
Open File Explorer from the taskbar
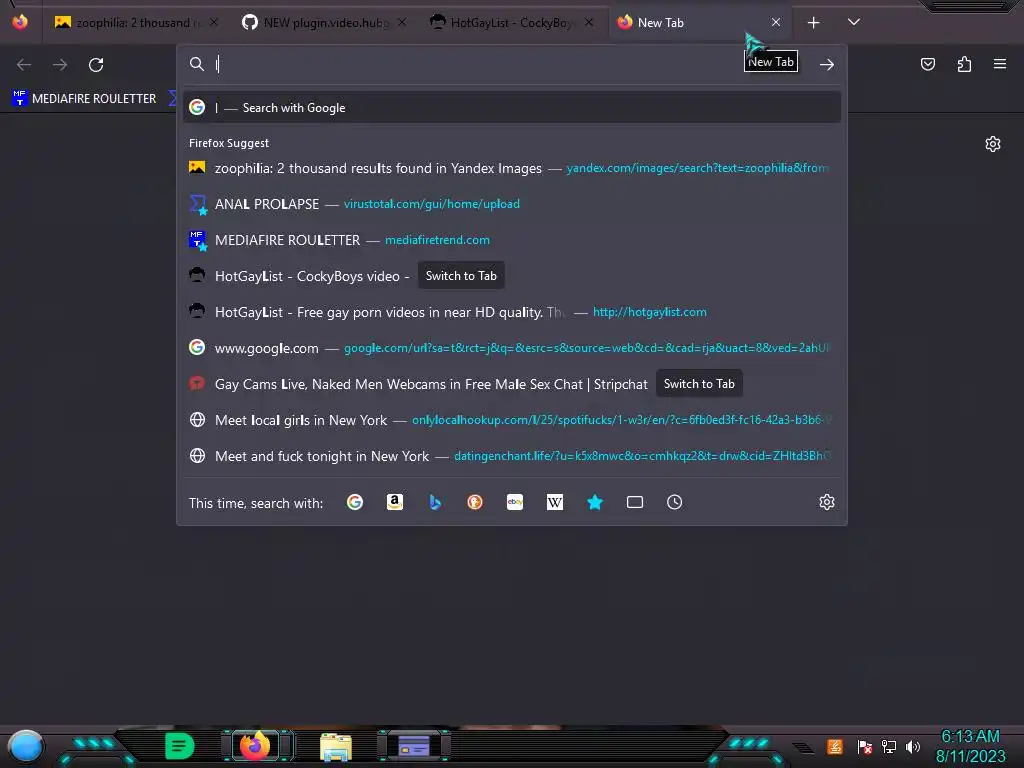tap(336, 746)
